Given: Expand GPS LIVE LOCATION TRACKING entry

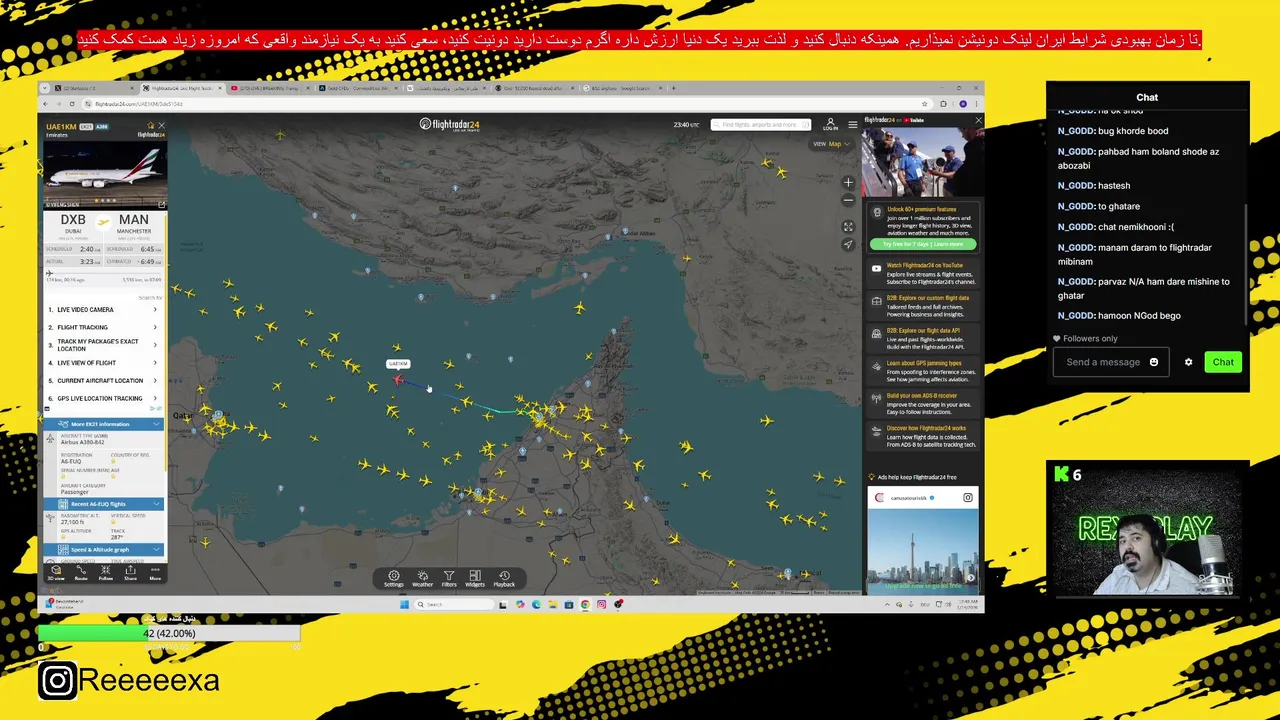Looking at the screenshot, I should 103,398.
